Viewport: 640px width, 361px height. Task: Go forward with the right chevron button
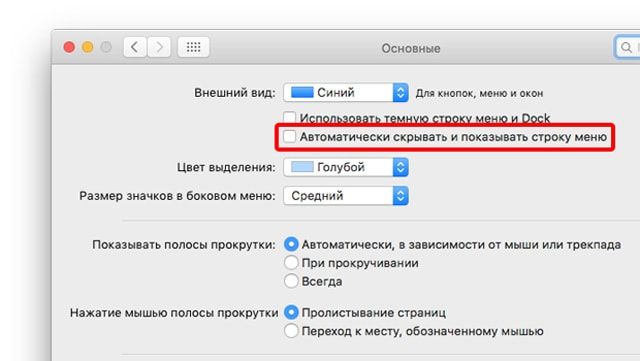click(x=159, y=47)
